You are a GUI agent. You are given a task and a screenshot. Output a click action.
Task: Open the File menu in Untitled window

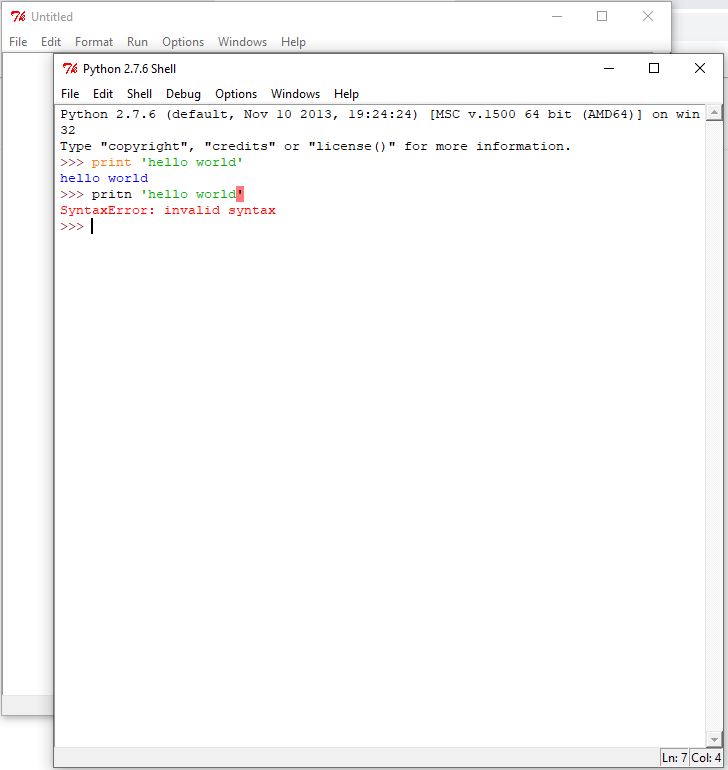coord(18,42)
